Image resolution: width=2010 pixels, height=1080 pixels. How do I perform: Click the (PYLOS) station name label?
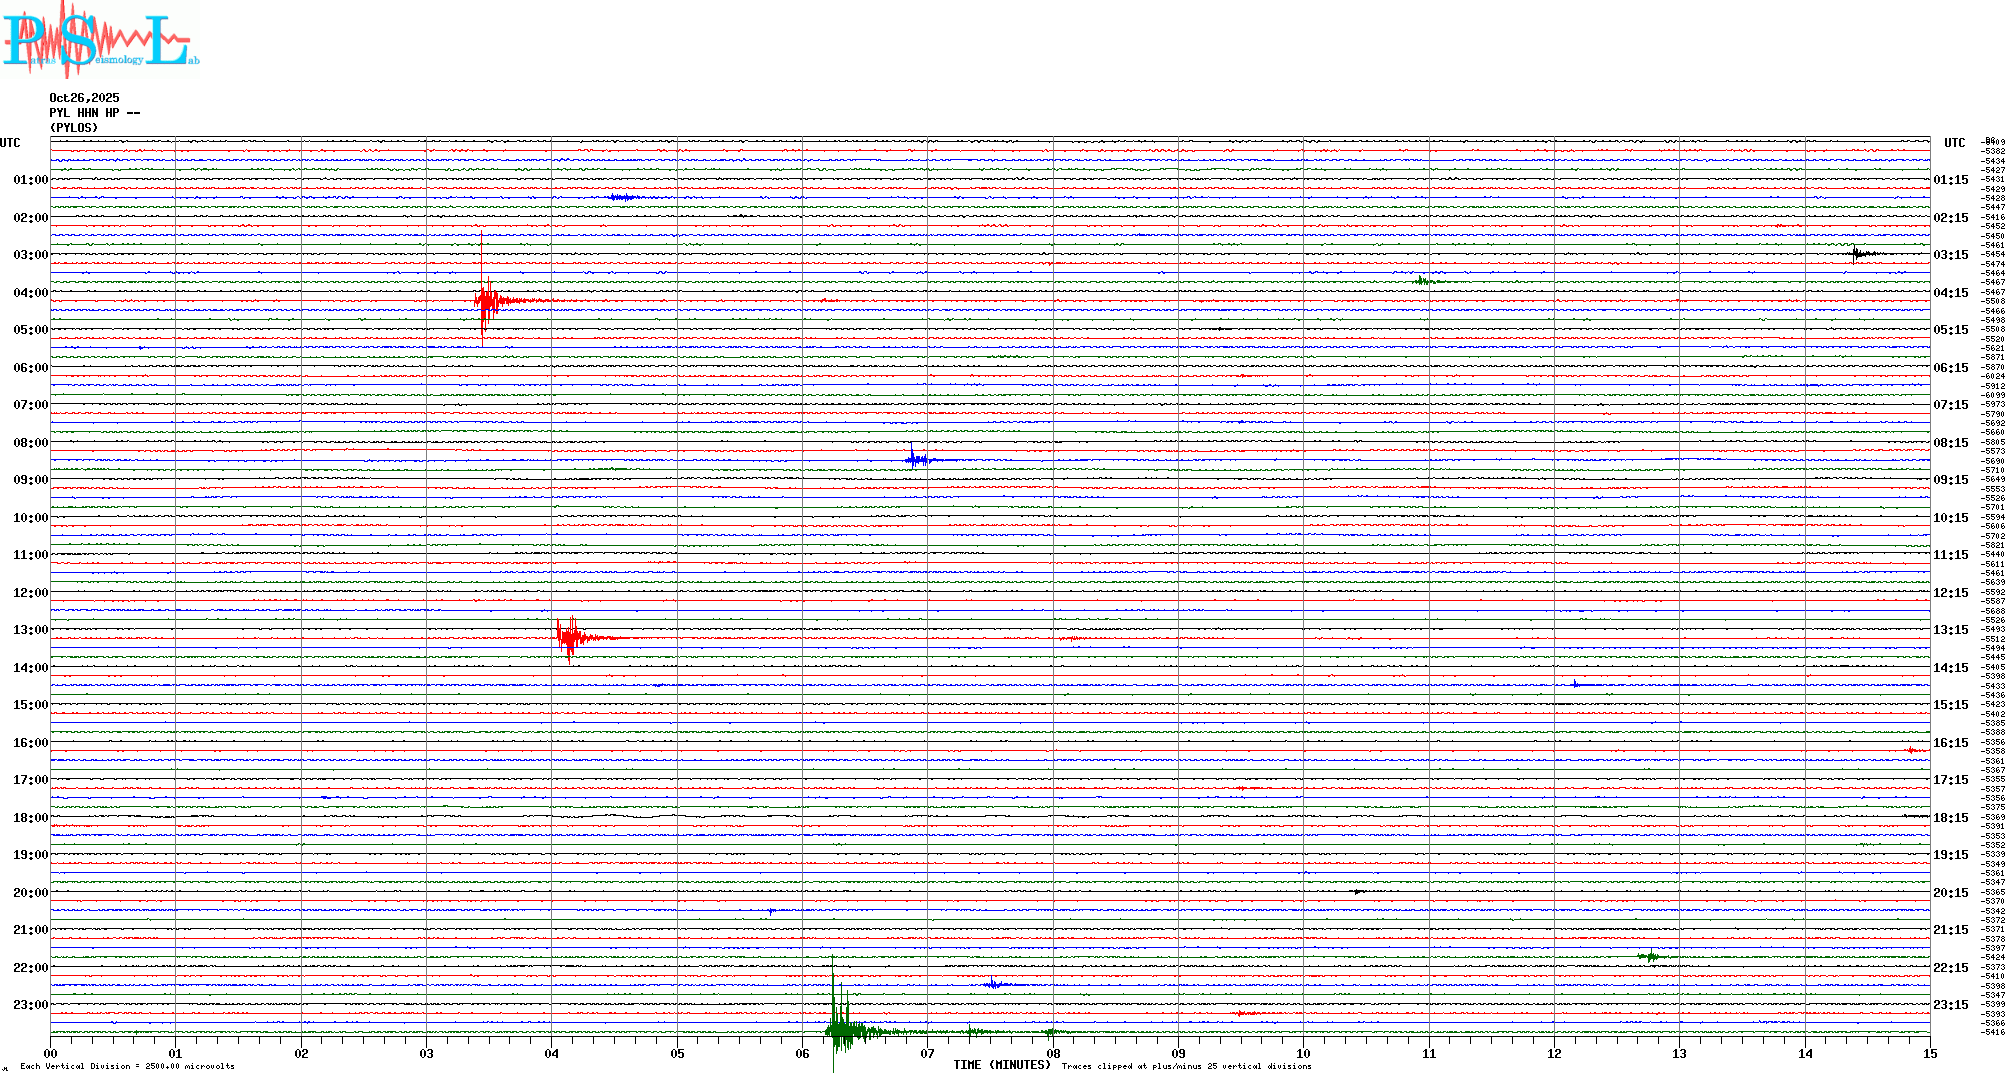pyautogui.click(x=74, y=128)
